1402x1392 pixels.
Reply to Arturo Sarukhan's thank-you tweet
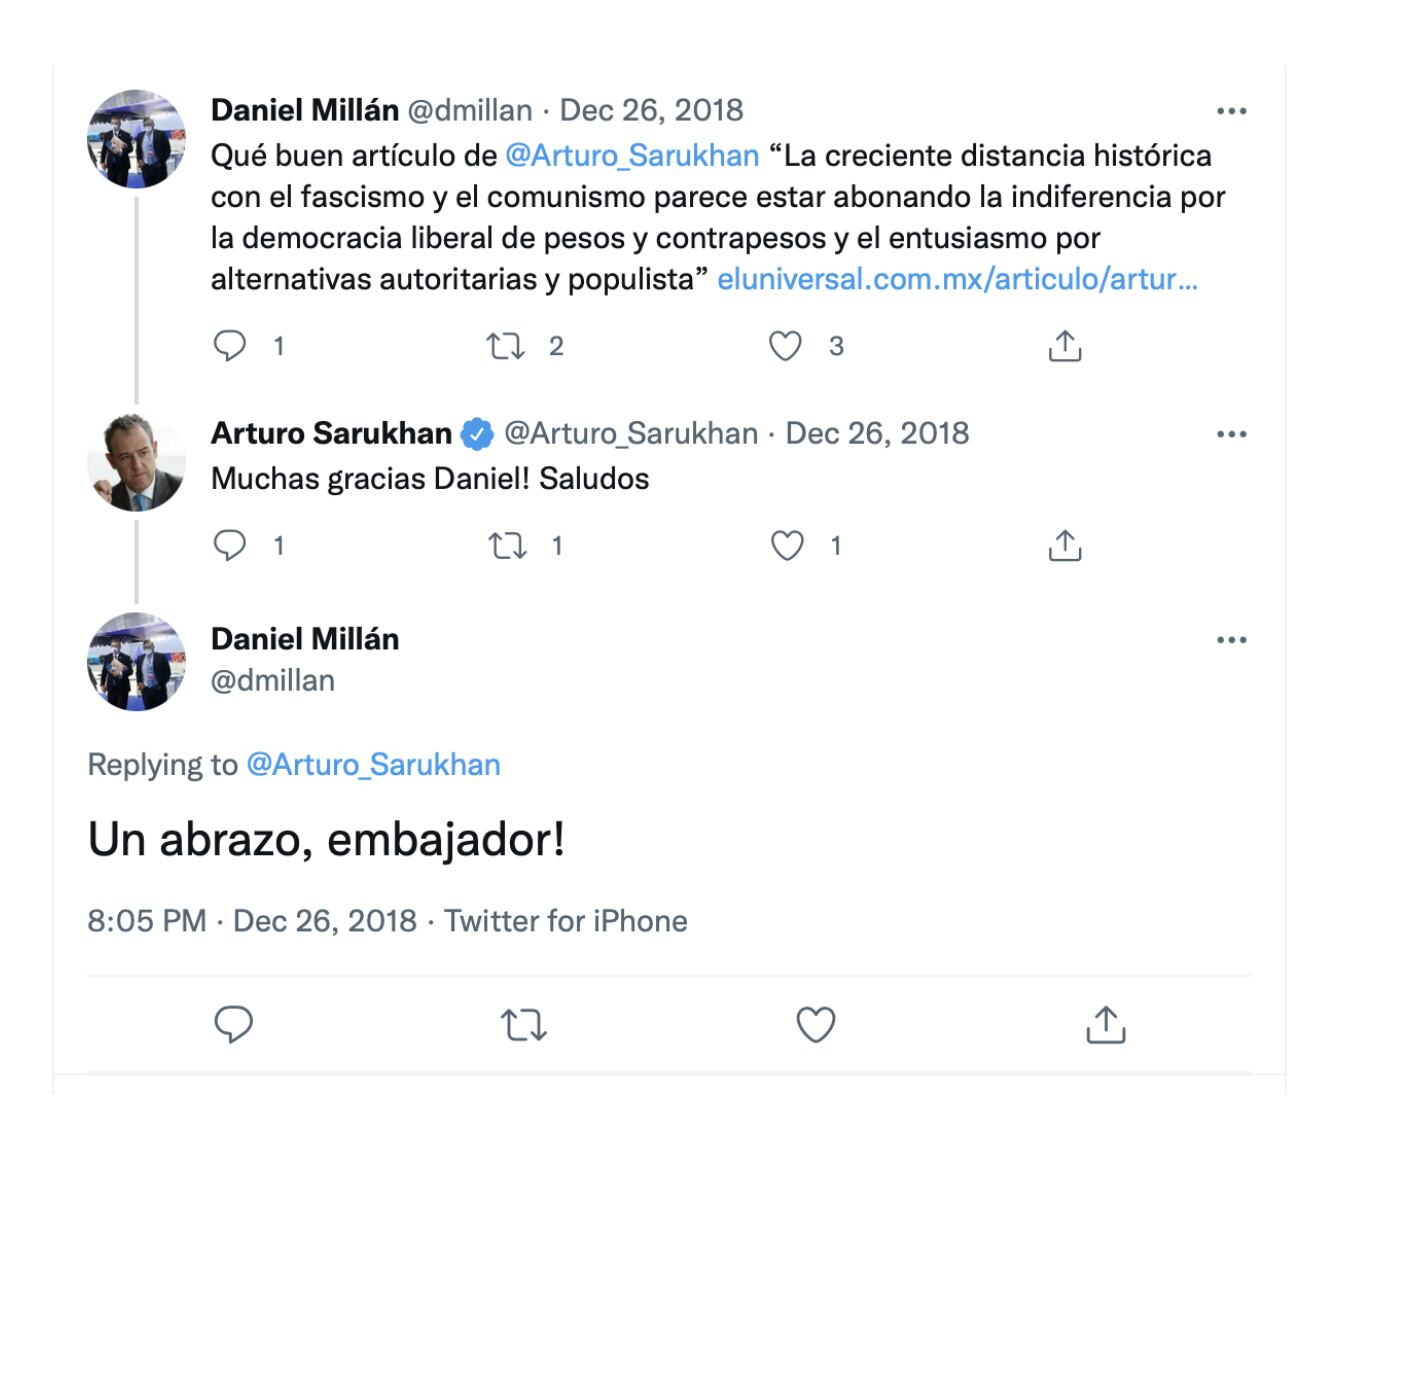[230, 545]
